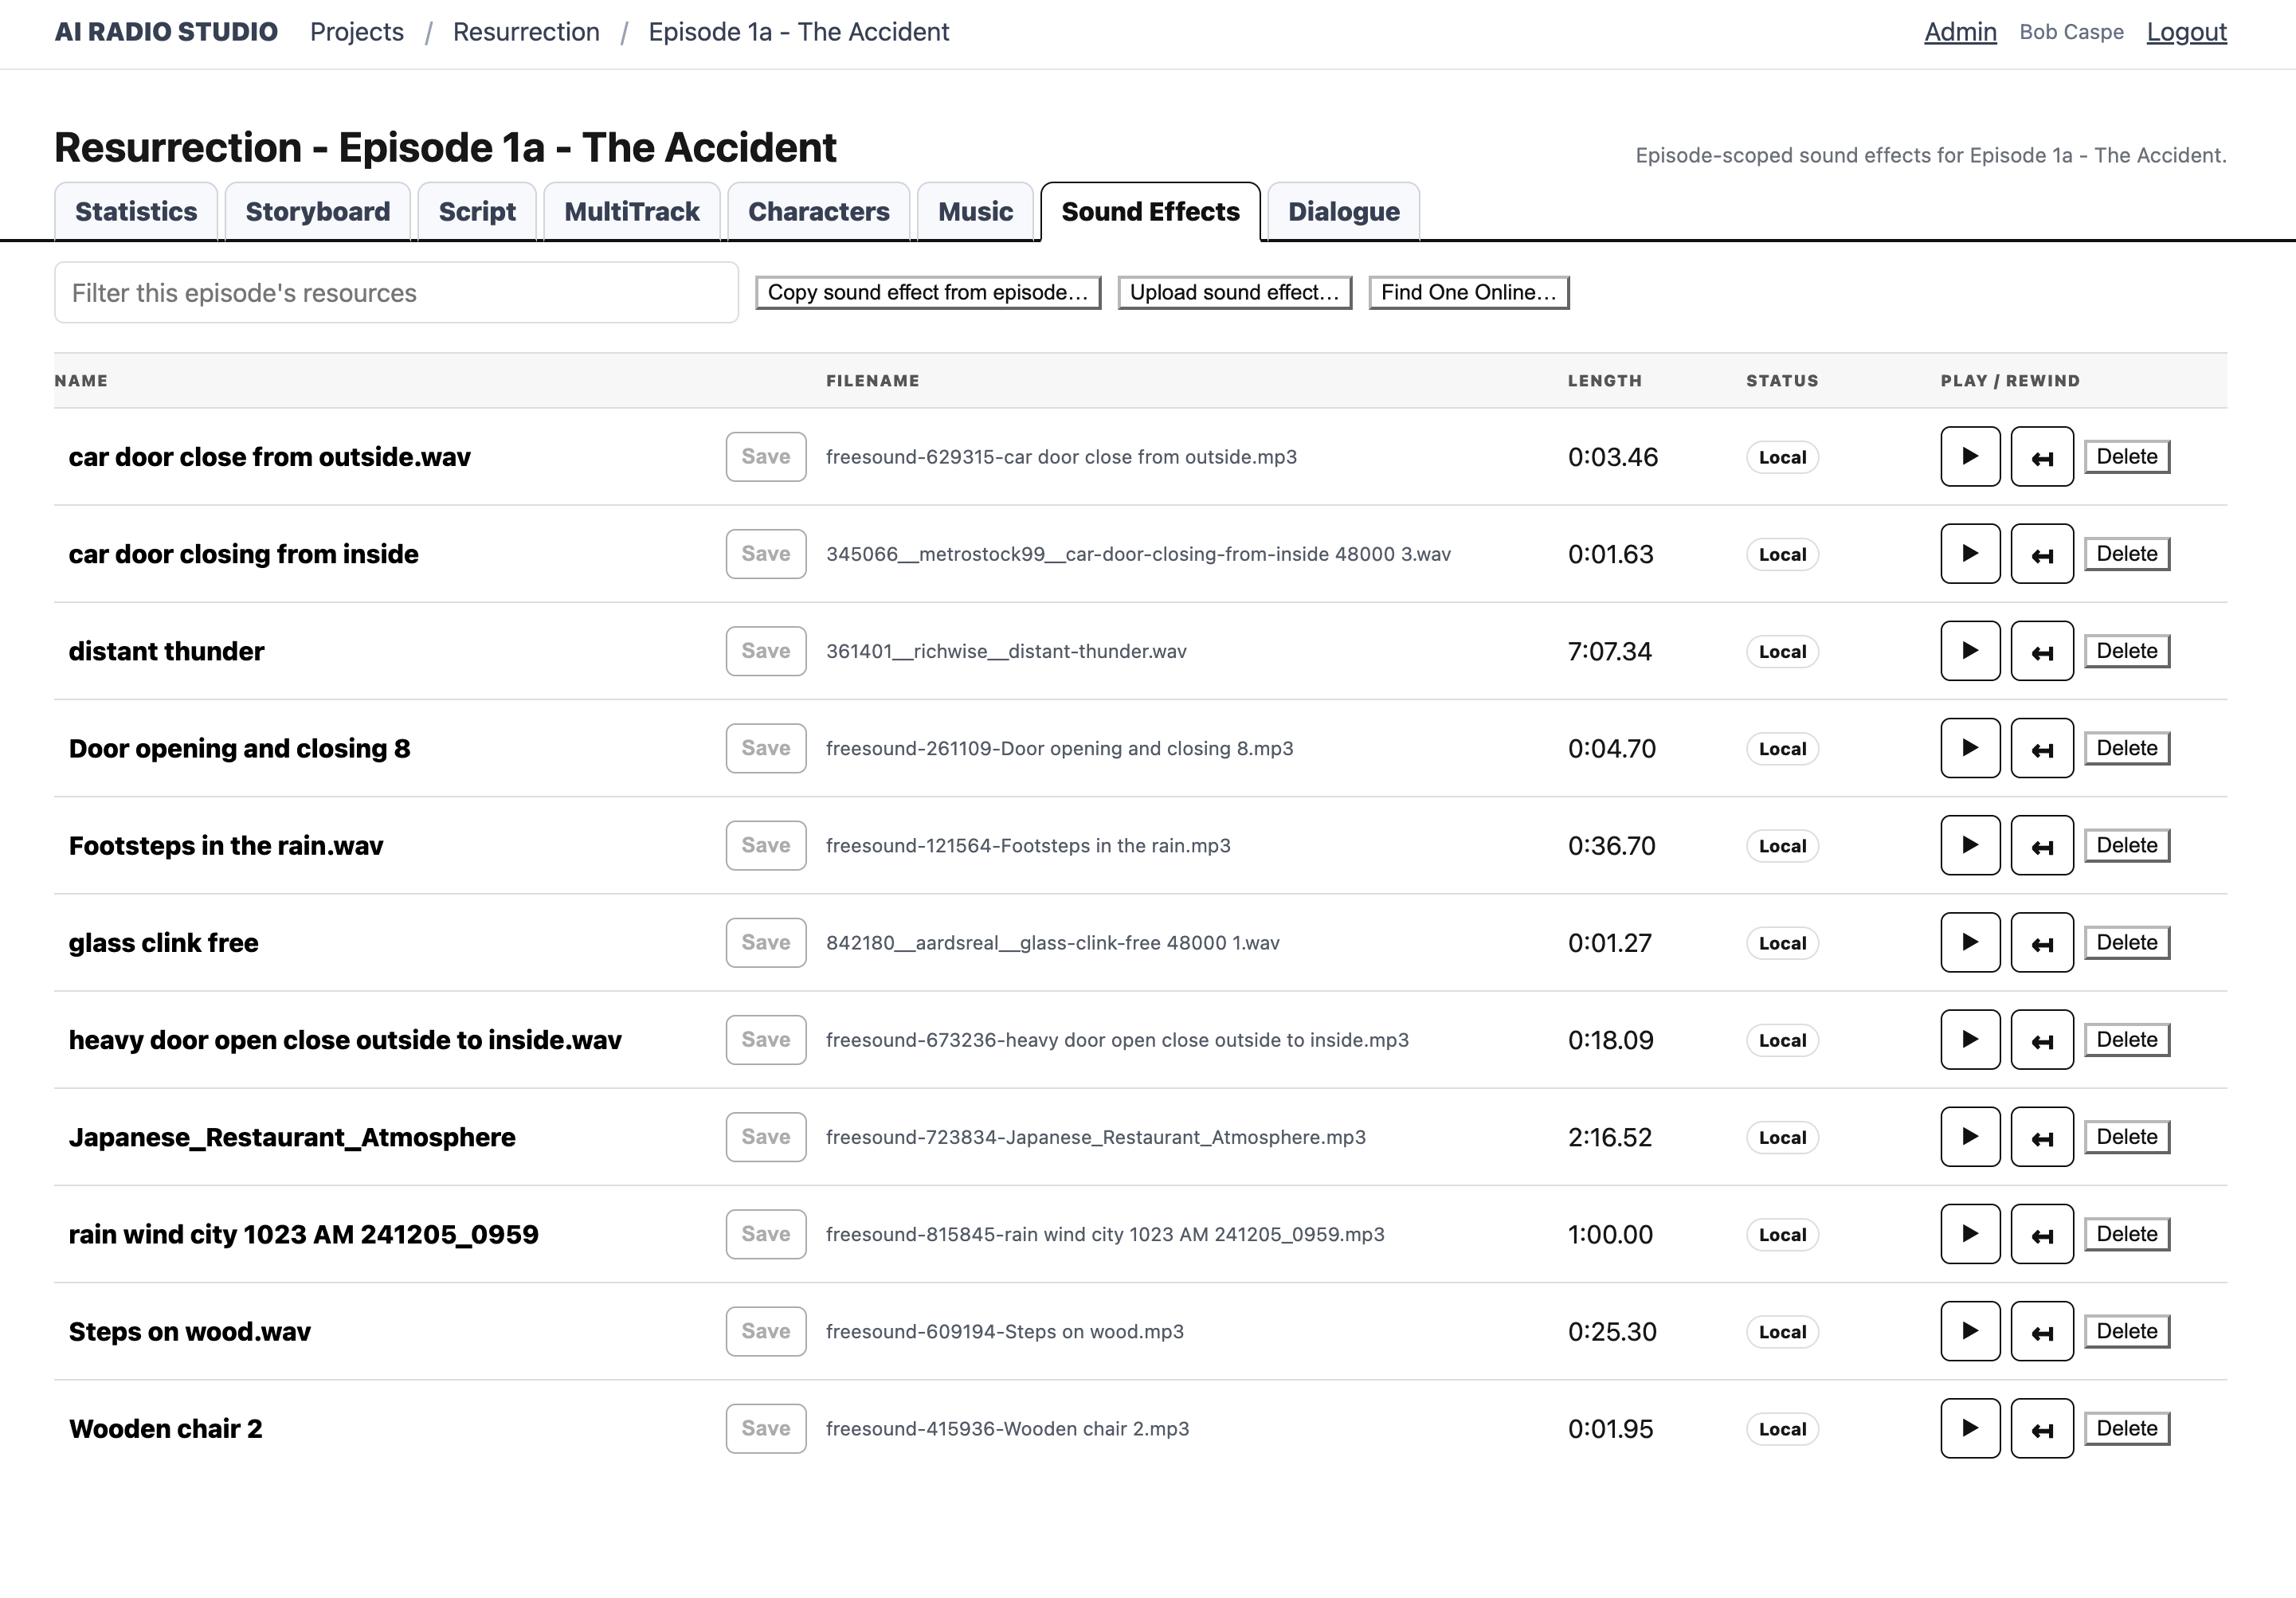
Task: Delete the glass clink free row
Action: 2127,943
